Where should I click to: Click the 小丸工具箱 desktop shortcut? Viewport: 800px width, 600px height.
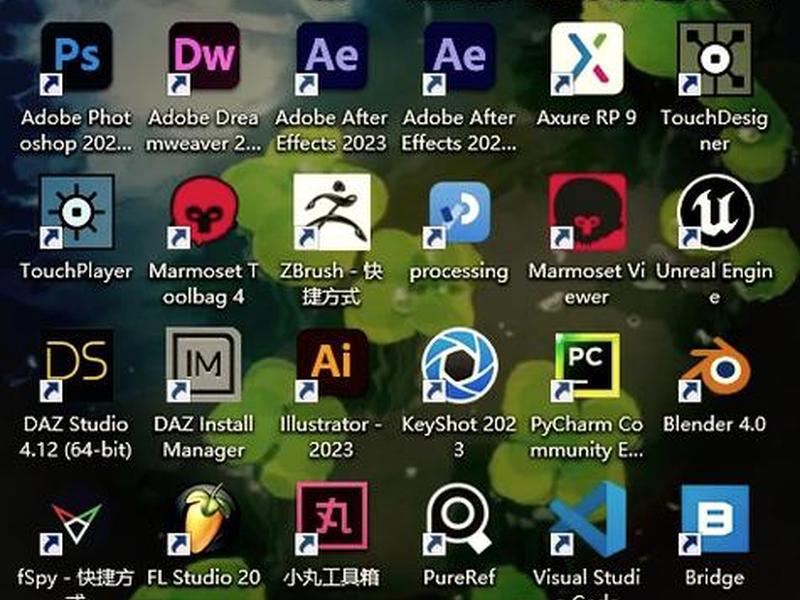(x=332, y=518)
